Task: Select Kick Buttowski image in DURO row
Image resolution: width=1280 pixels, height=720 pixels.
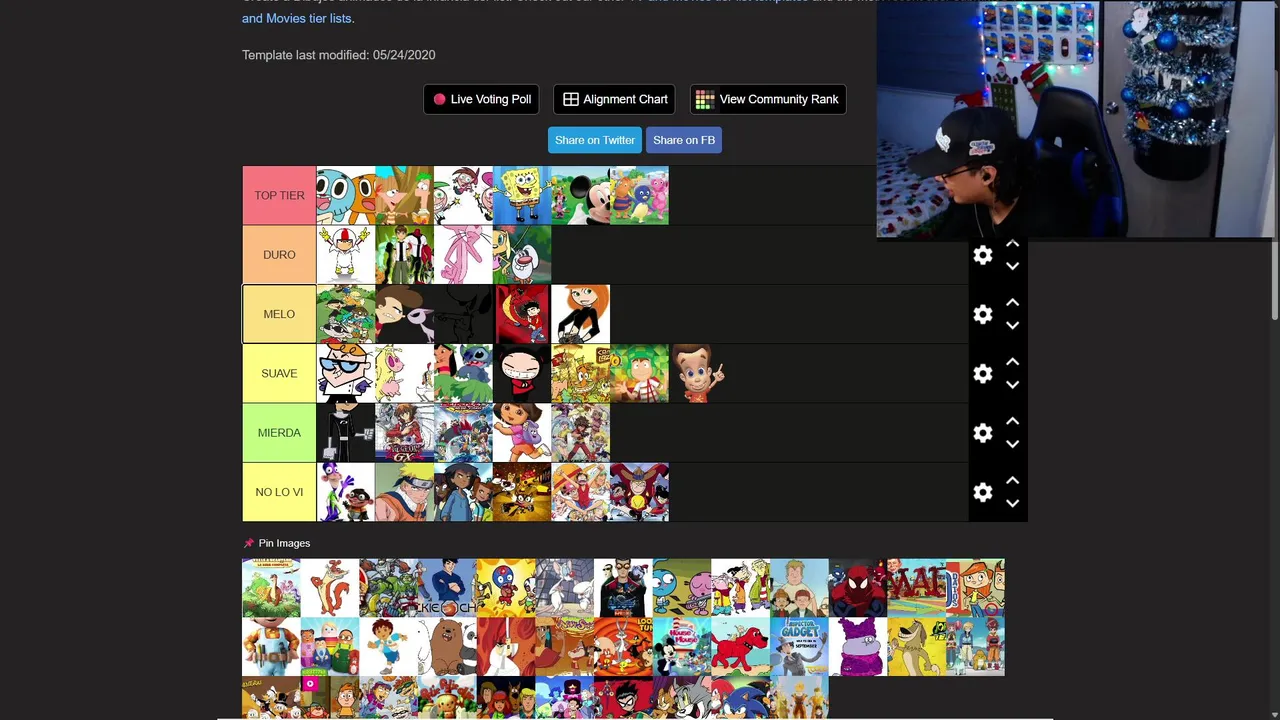Action: [346, 255]
